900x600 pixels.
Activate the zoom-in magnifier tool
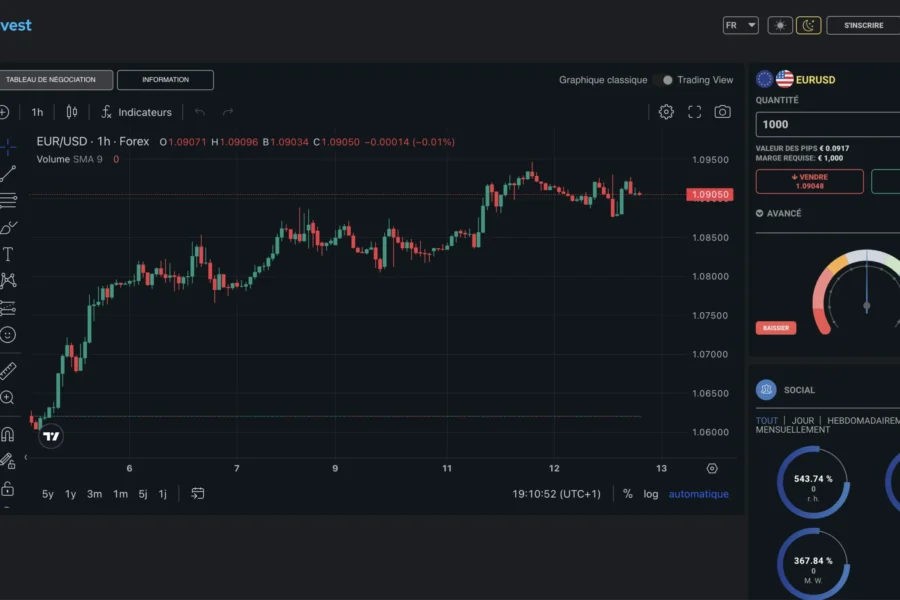click(7, 397)
